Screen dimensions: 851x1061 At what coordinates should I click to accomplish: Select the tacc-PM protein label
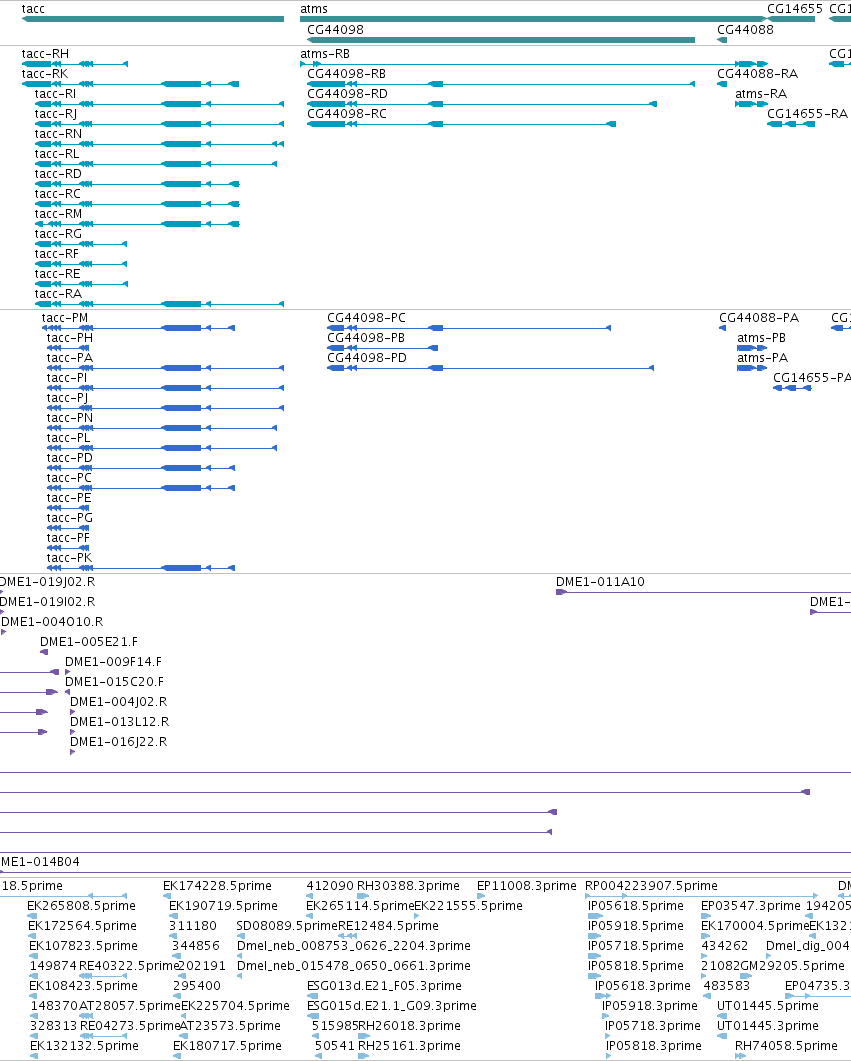coord(65,318)
